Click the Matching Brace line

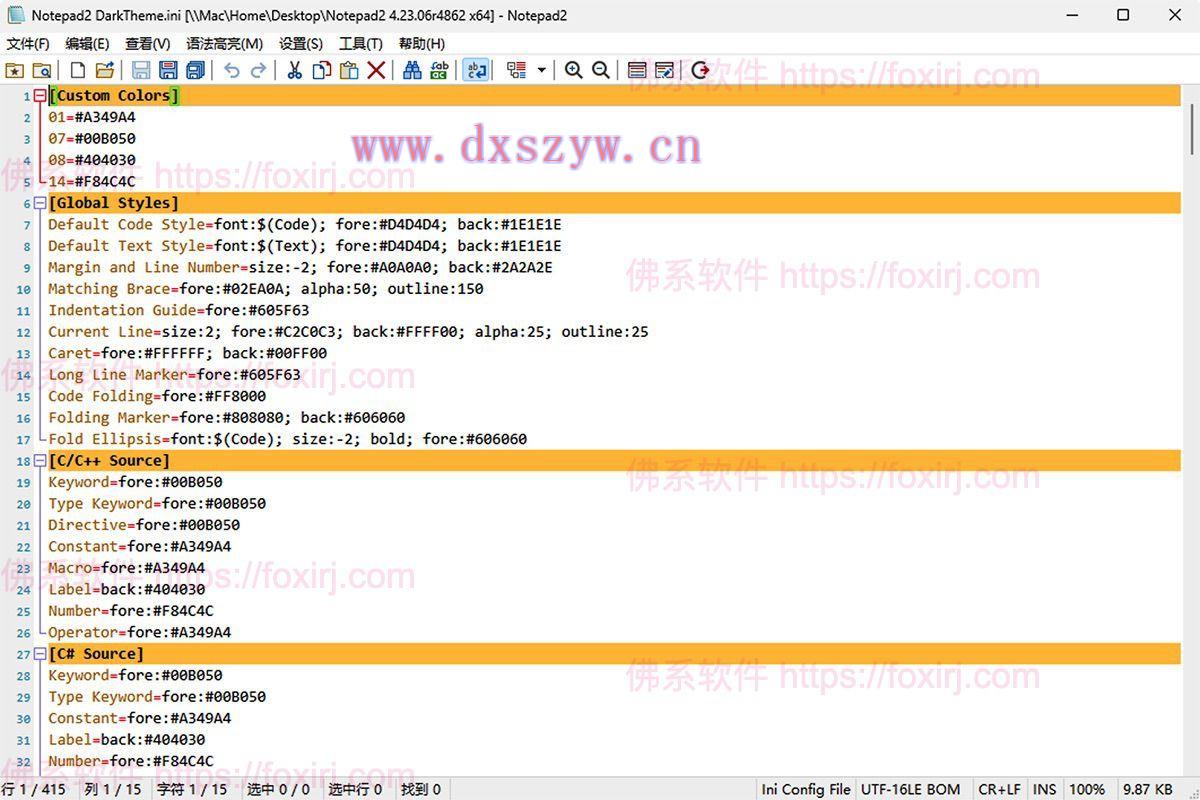coord(266,289)
